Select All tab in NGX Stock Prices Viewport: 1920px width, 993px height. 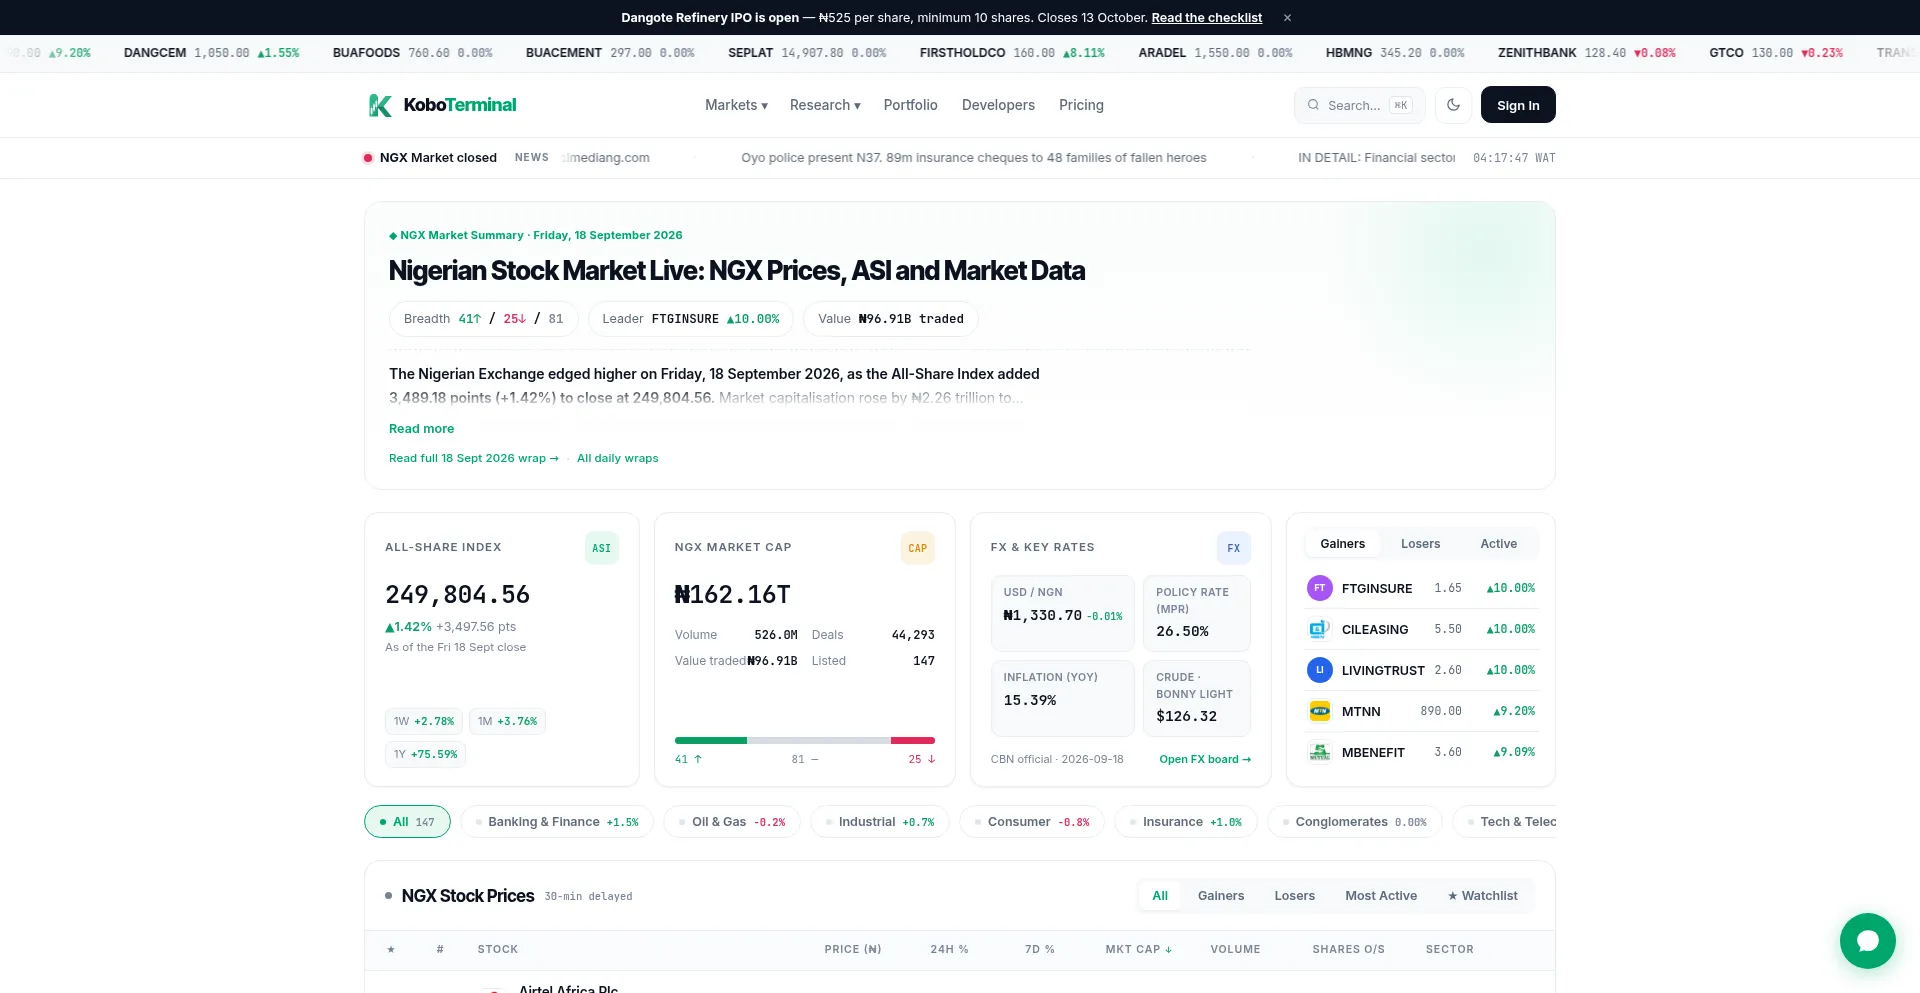click(1159, 896)
